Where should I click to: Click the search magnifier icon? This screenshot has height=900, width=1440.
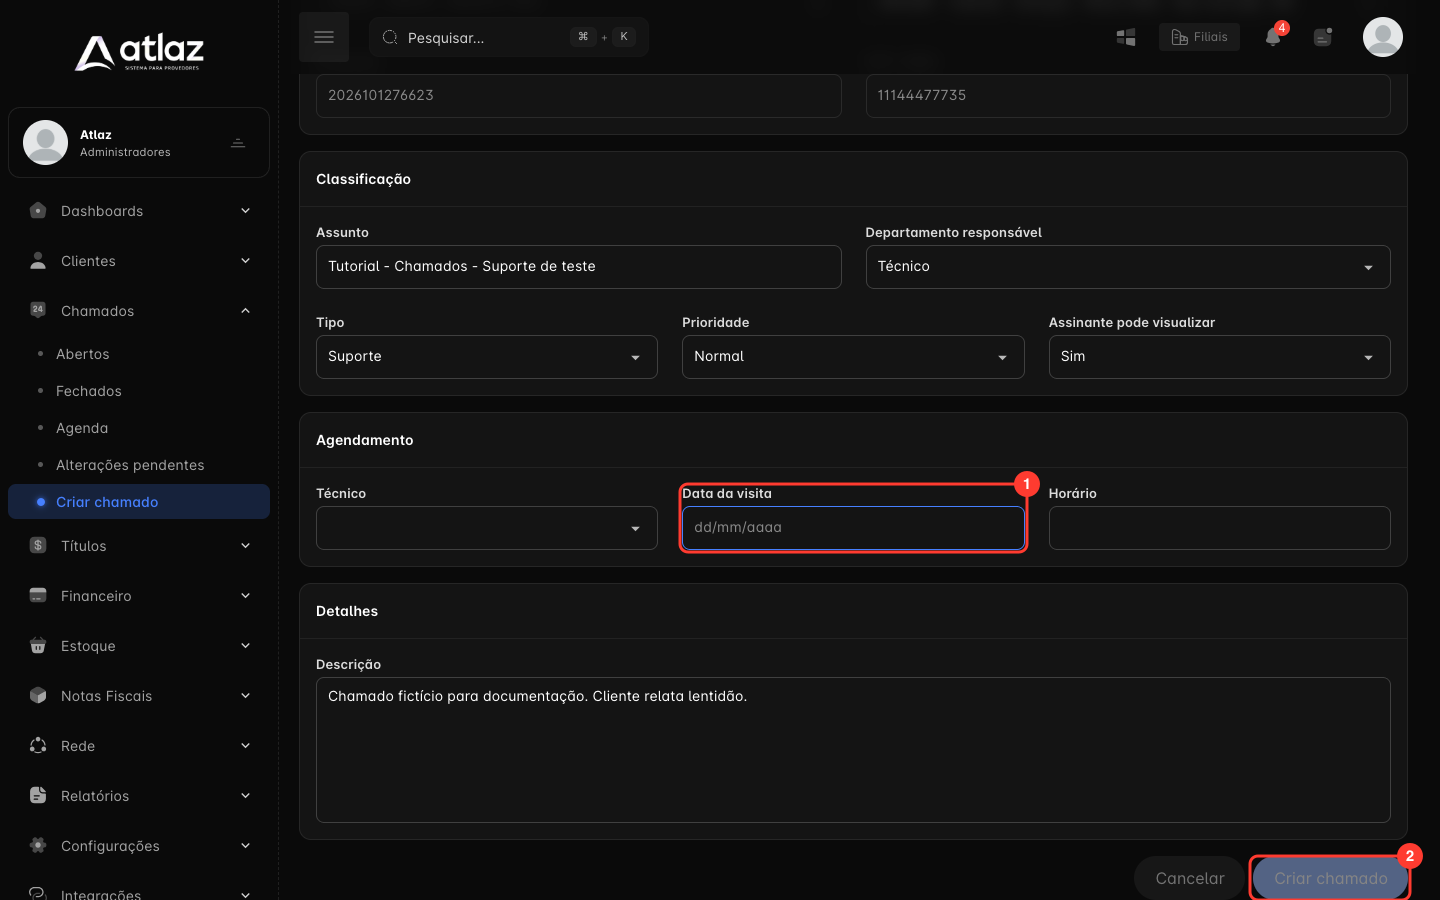point(390,37)
